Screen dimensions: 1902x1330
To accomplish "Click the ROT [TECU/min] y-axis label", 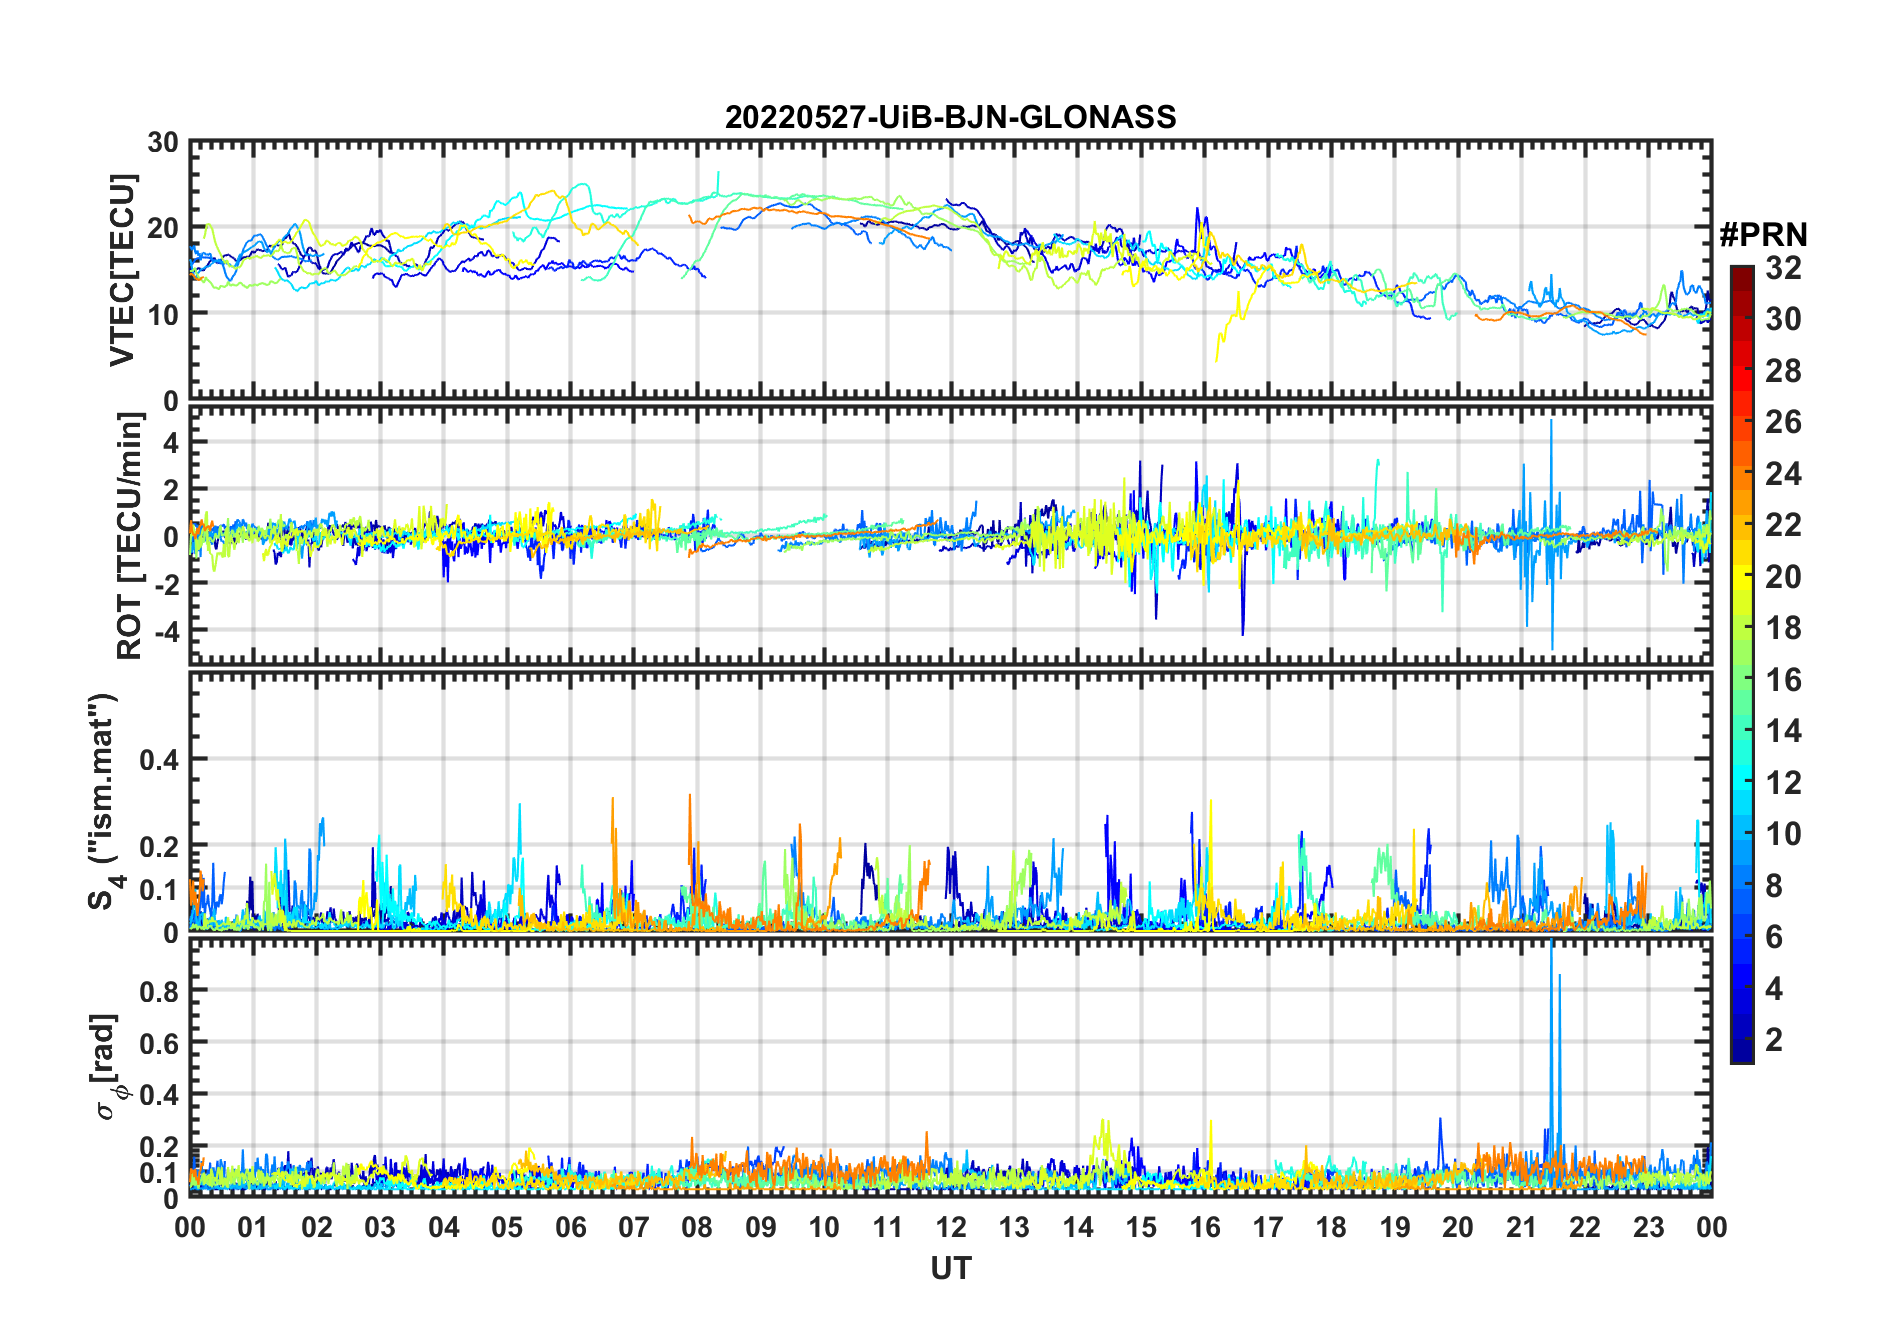I will pos(130,536).
